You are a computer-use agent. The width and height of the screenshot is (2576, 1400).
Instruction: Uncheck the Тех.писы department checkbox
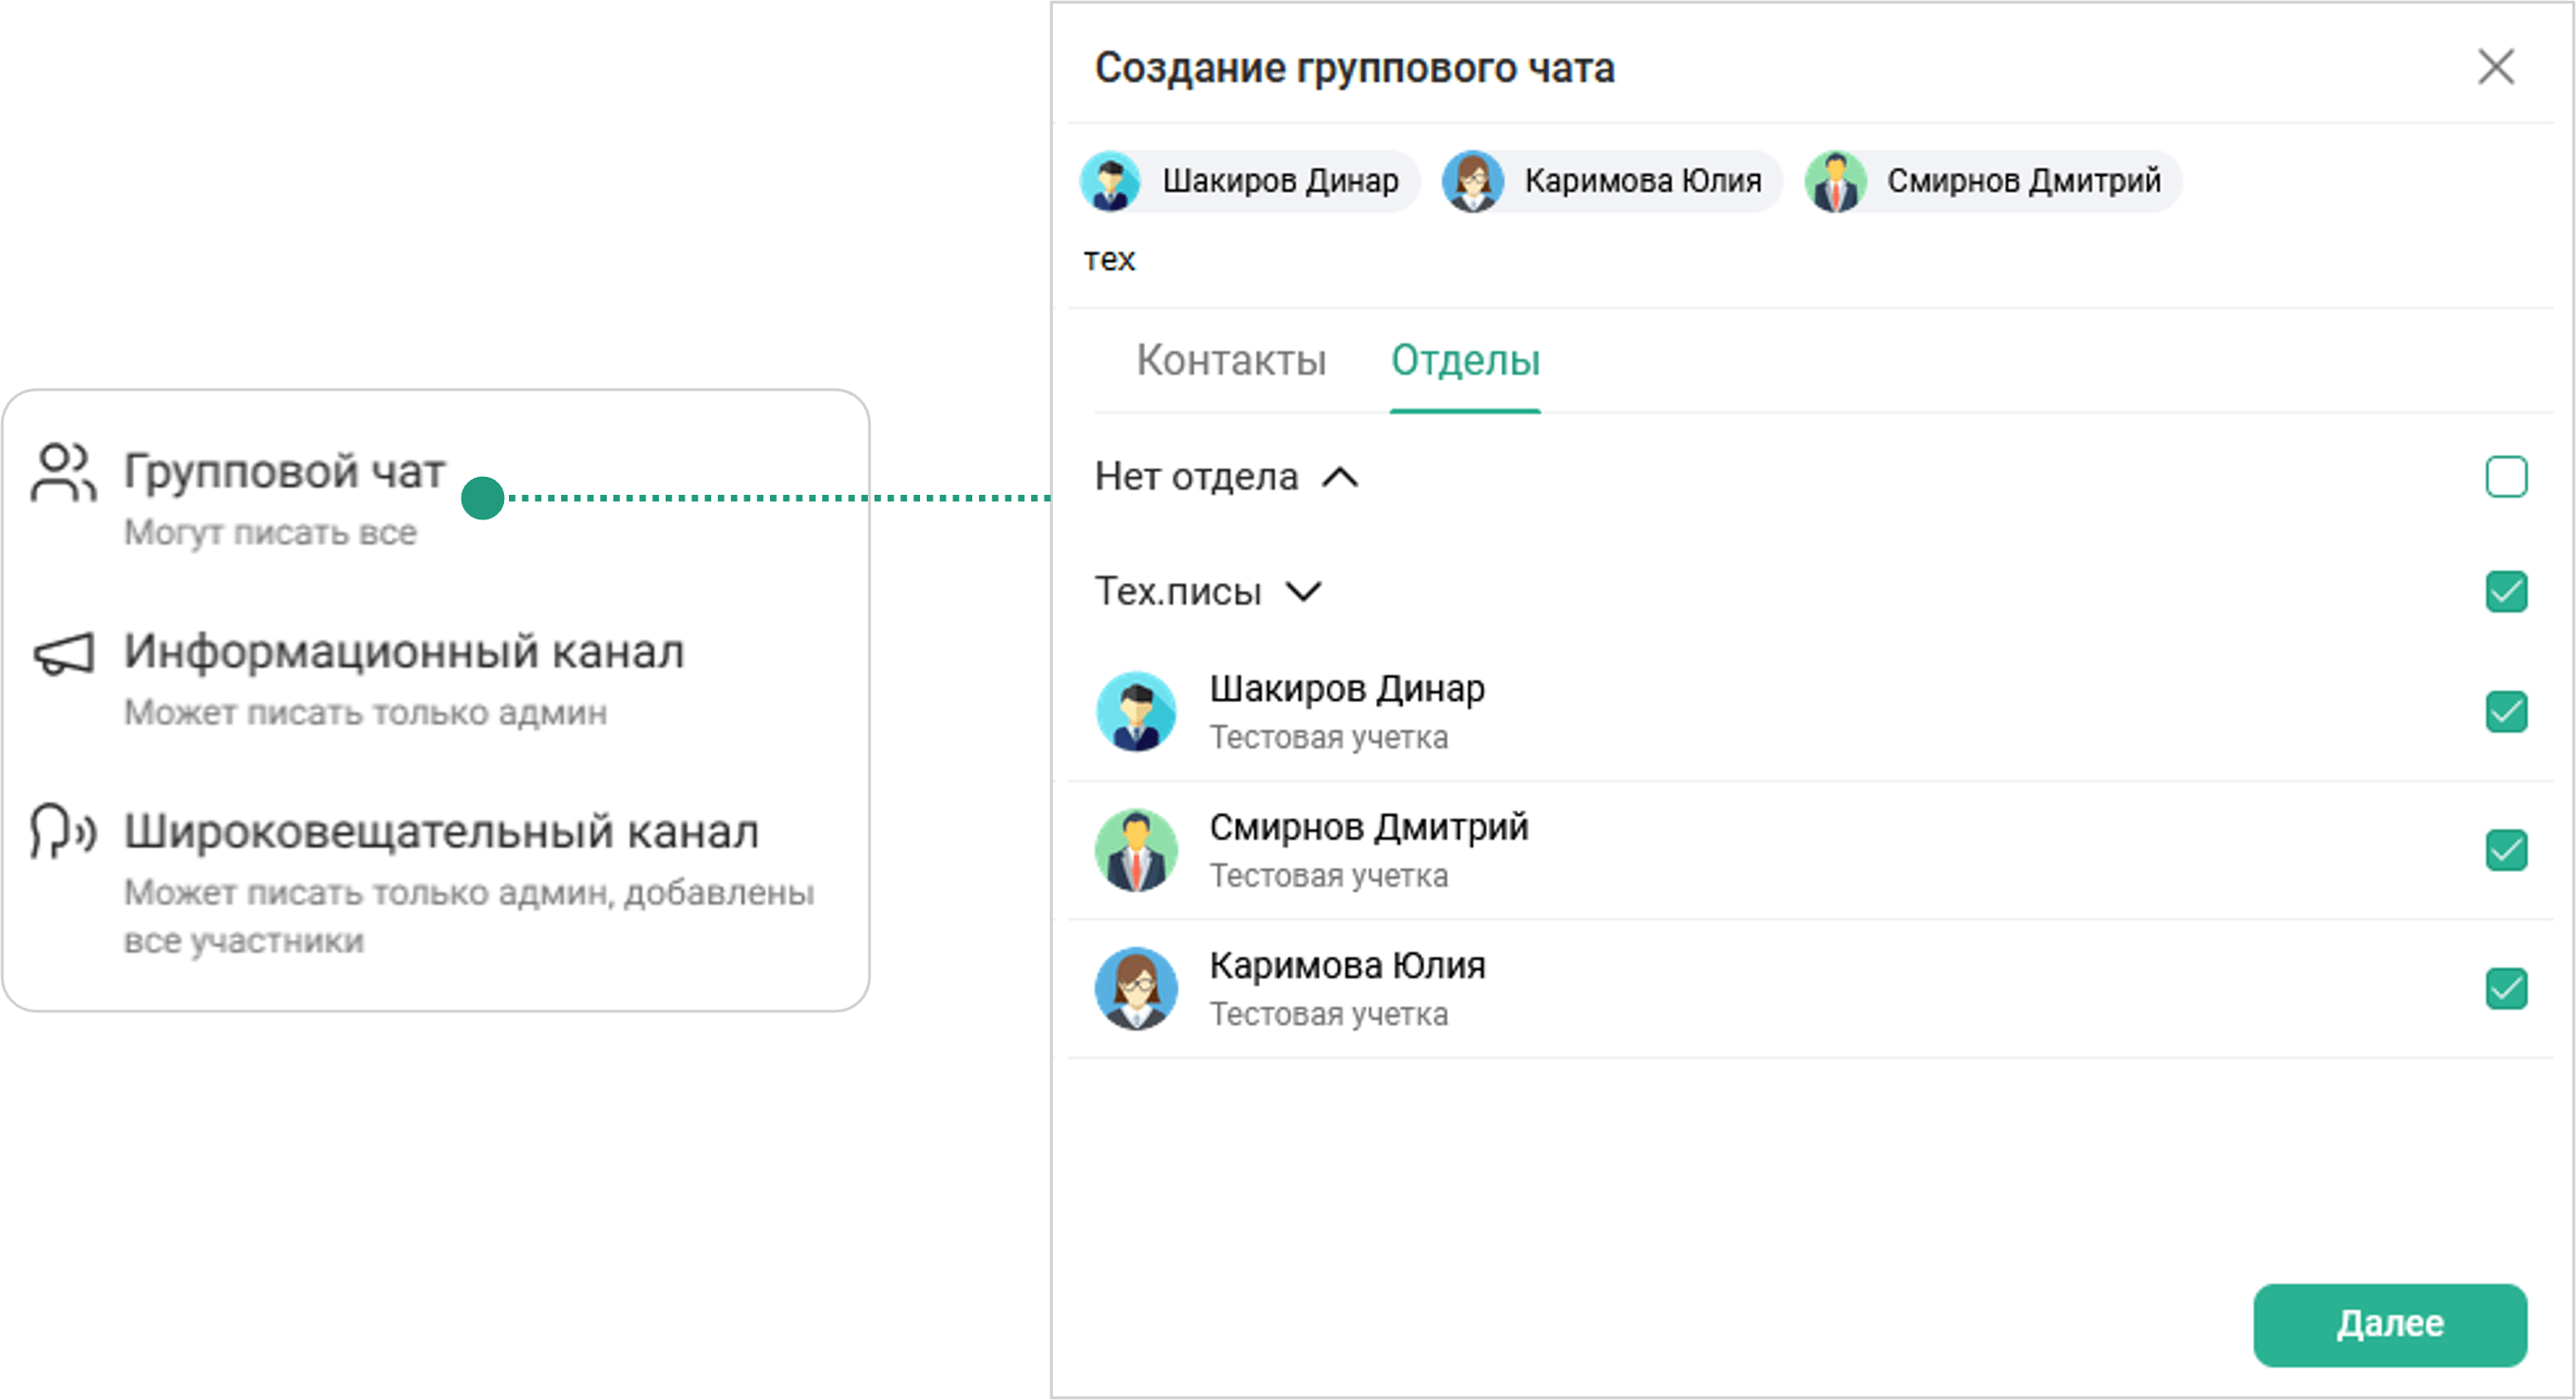(2505, 591)
